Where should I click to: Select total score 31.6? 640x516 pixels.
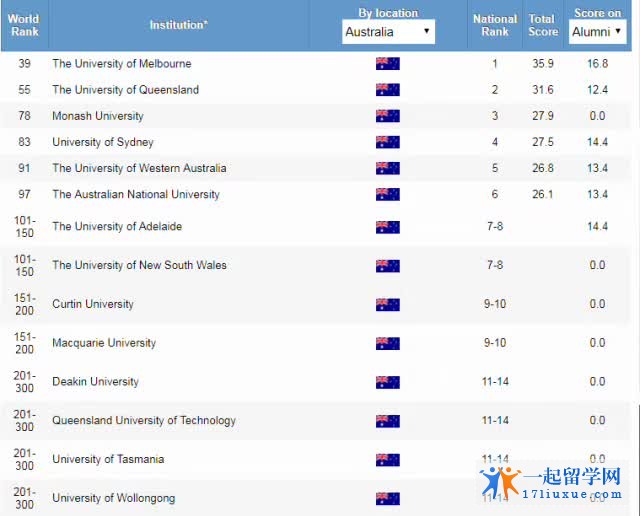[543, 90]
